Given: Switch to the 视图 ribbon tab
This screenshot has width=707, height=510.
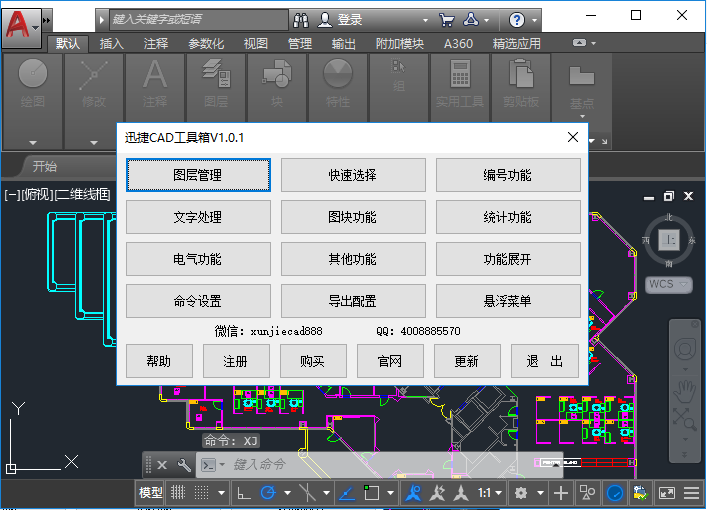Looking at the screenshot, I should (x=256, y=44).
